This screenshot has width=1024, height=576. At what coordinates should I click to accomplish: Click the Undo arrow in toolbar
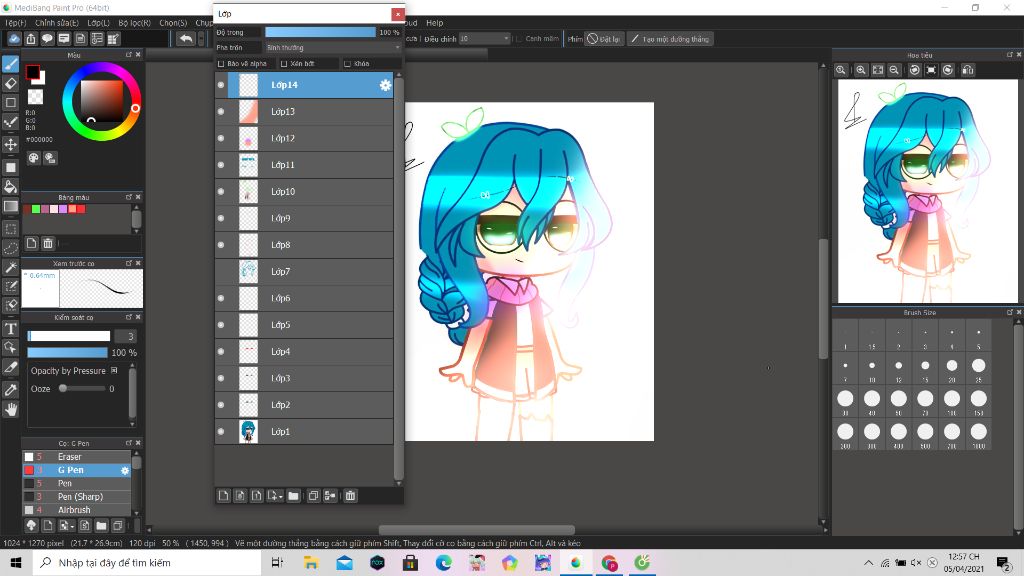click(x=186, y=39)
